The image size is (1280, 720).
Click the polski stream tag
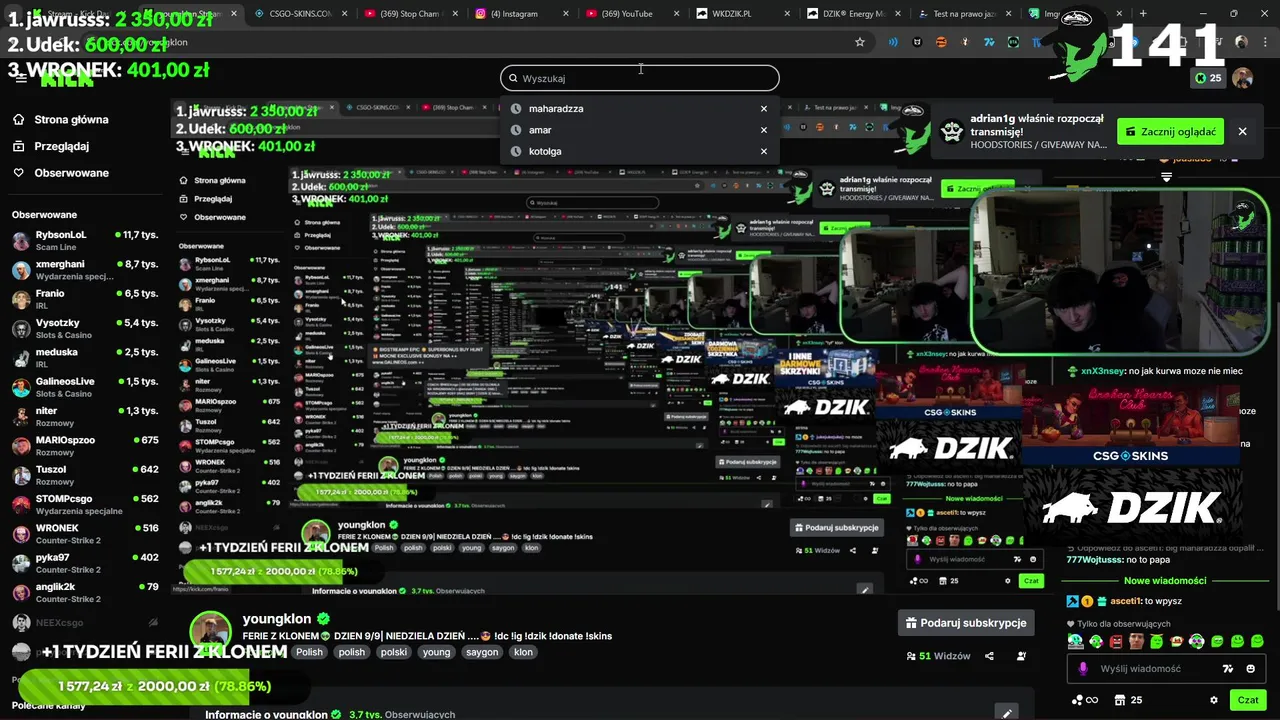[x=394, y=652]
